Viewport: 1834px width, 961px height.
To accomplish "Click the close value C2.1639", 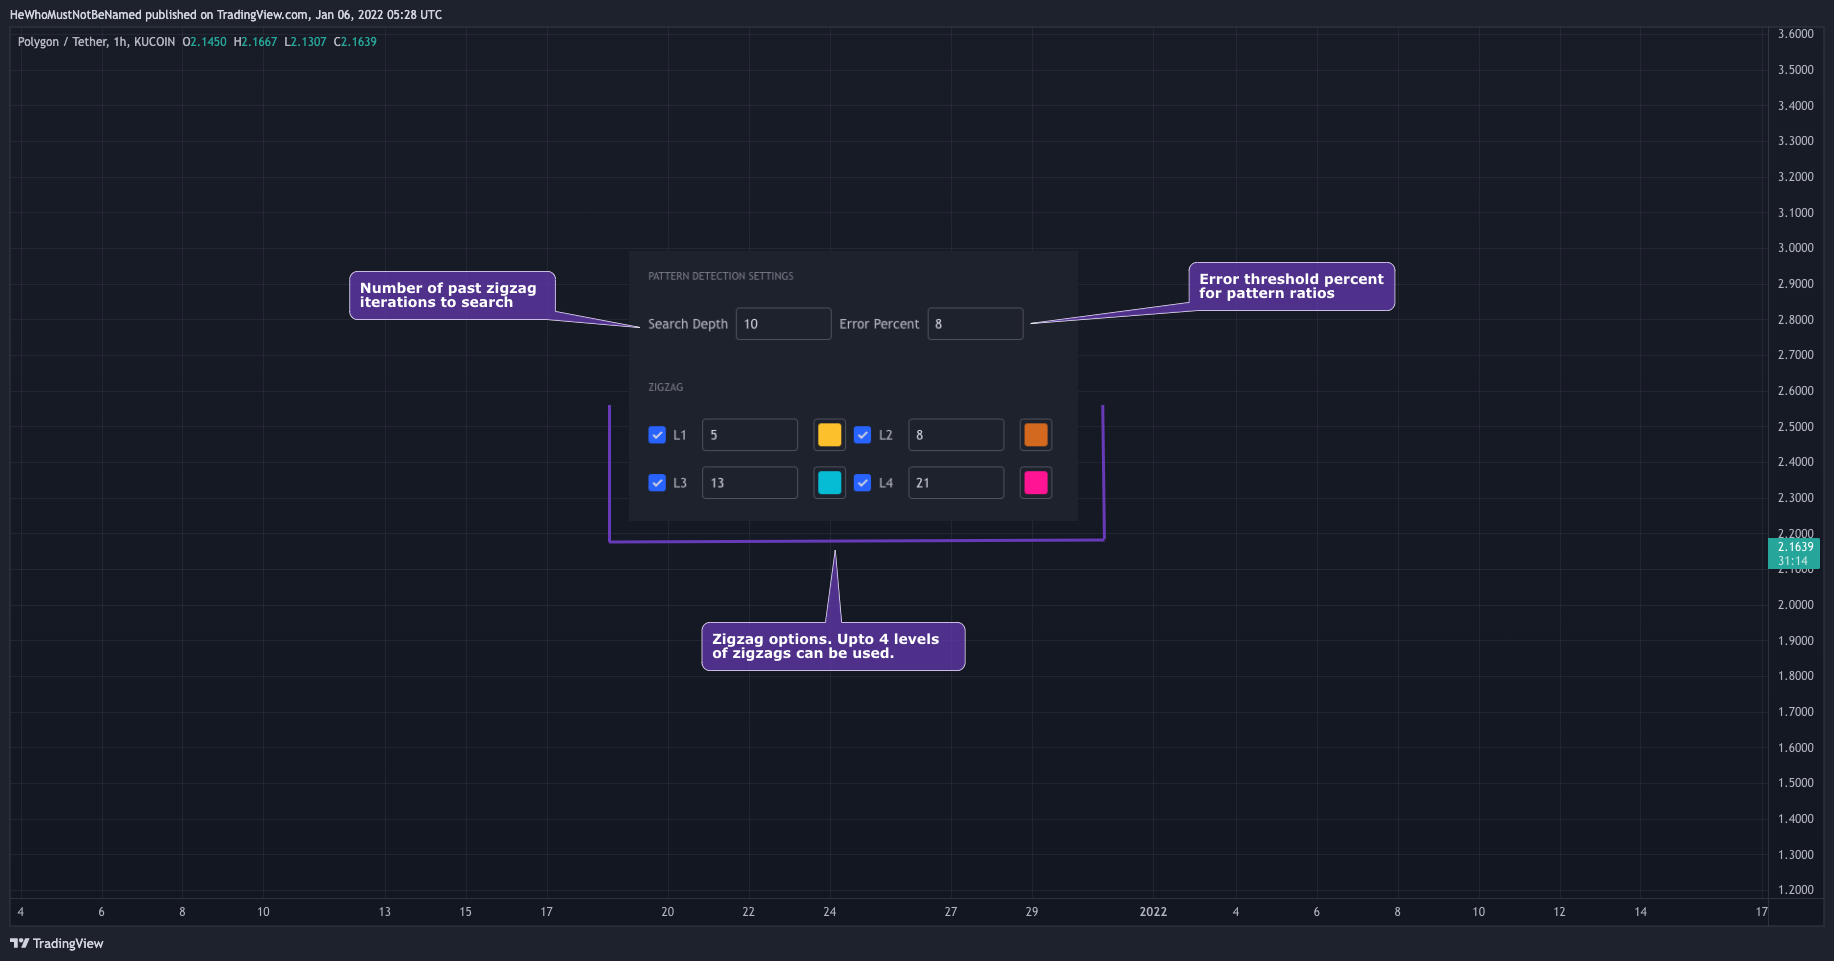I will [x=355, y=42].
